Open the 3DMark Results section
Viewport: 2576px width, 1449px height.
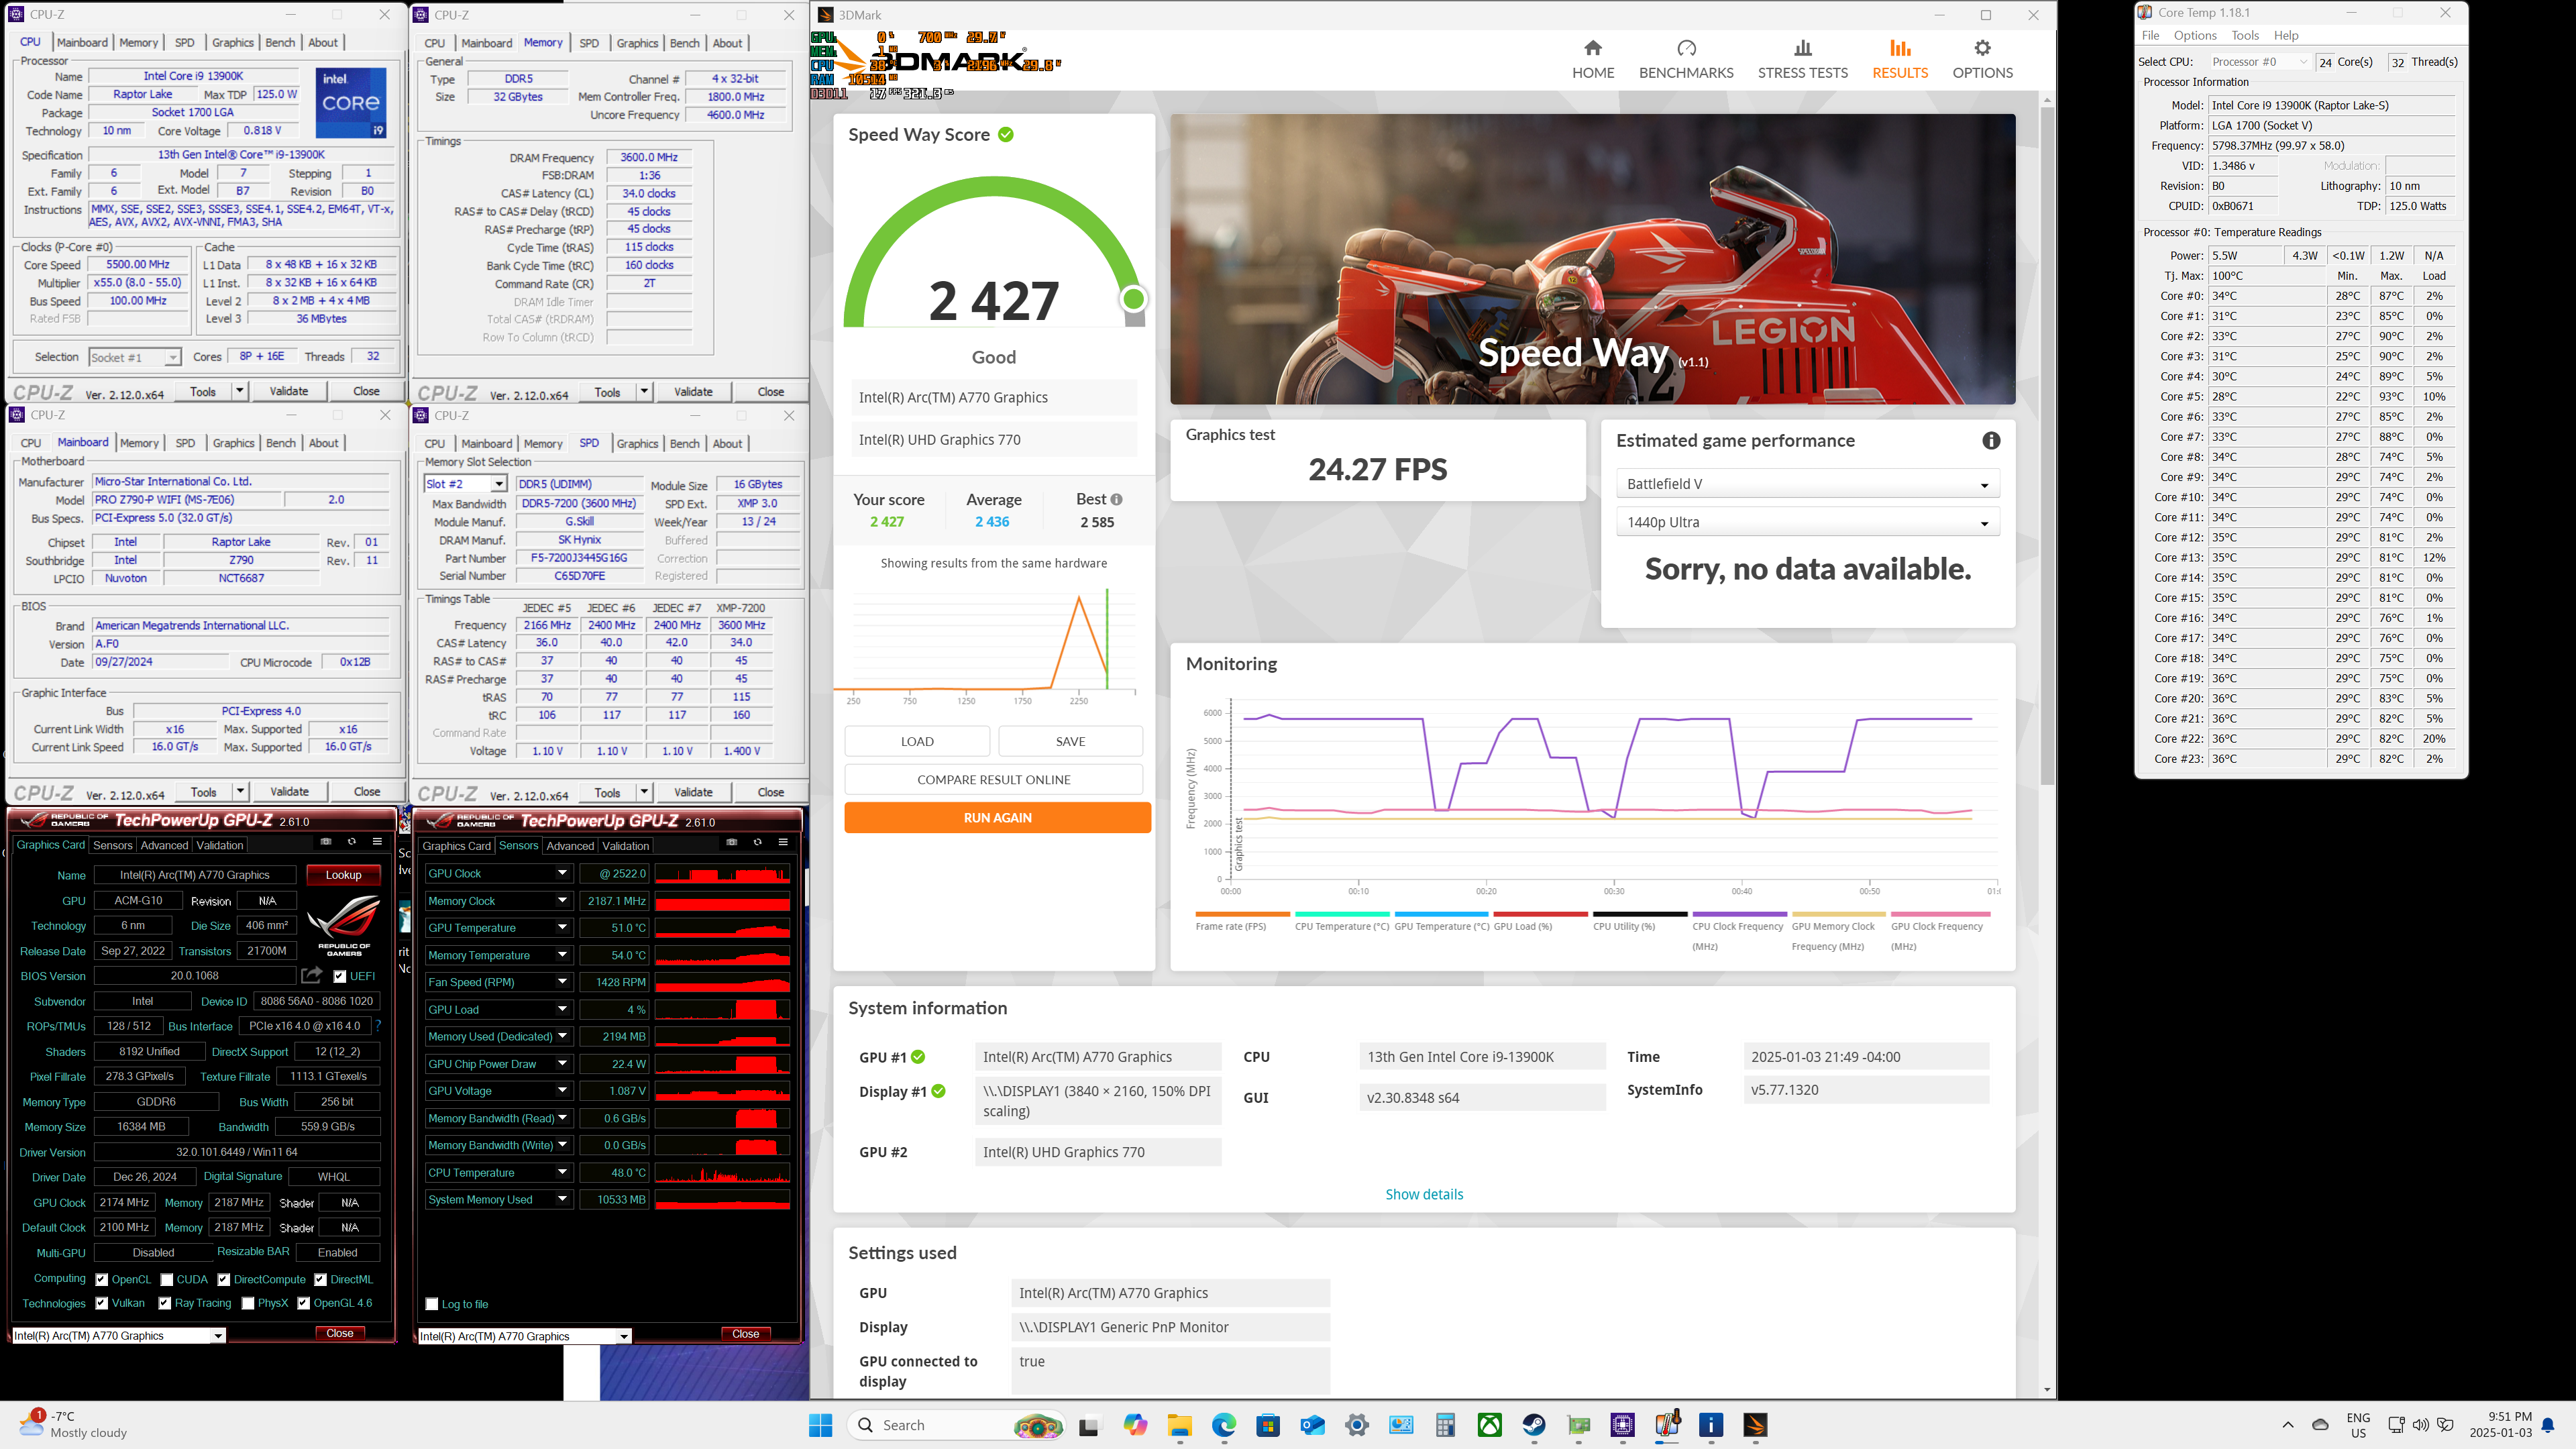click(1899, 59)
